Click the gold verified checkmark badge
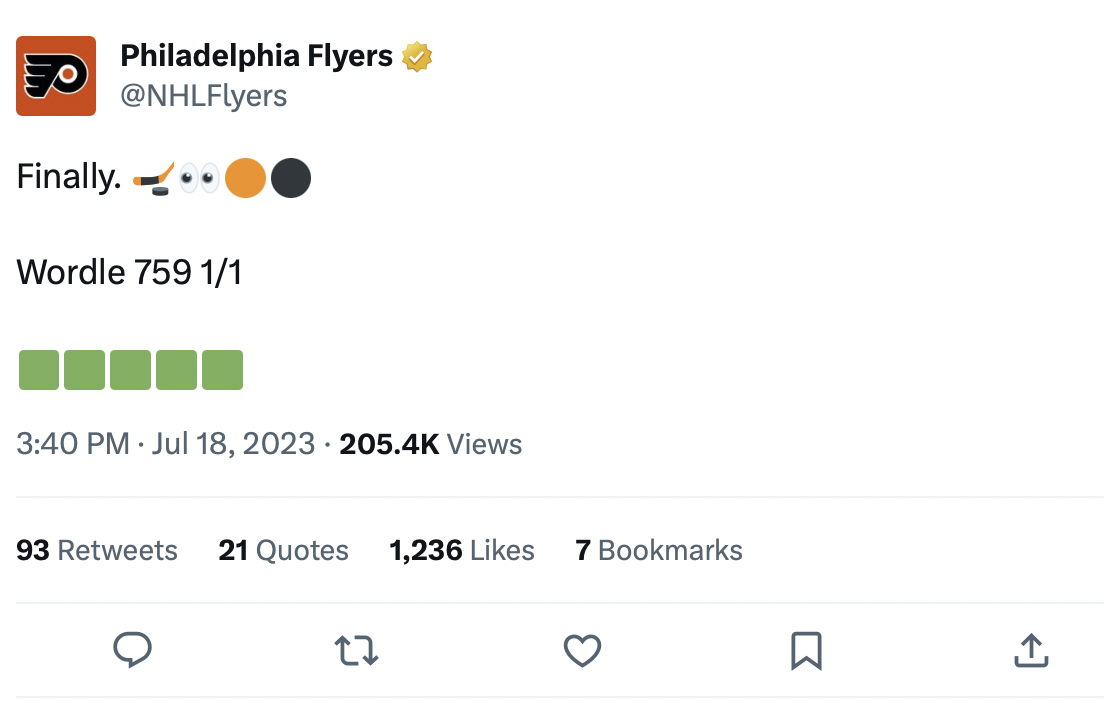 pos(416,56)
